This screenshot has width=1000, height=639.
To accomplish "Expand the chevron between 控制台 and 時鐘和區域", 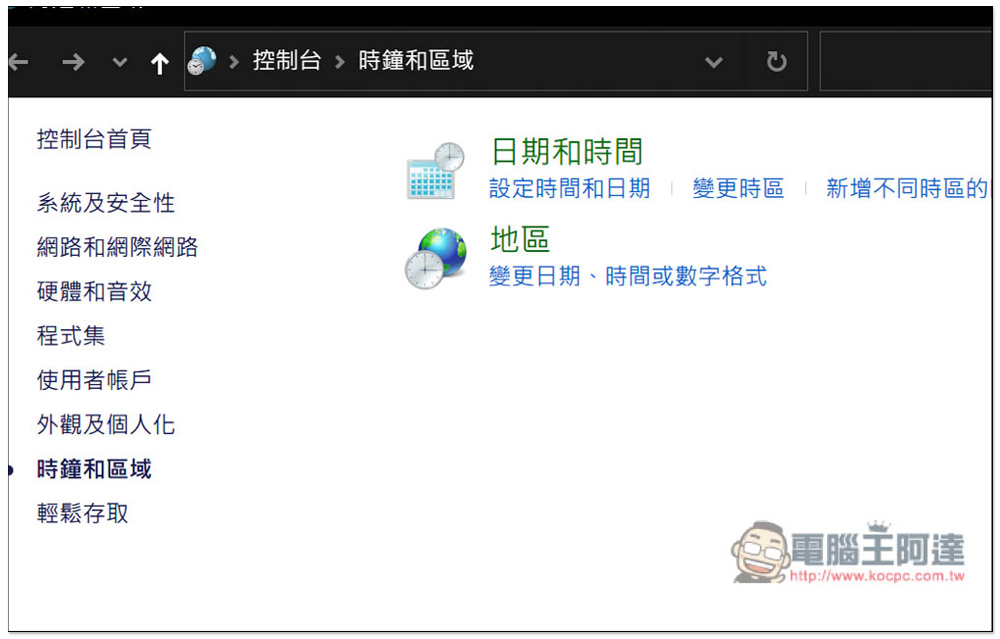I will (x=340, y=62).
